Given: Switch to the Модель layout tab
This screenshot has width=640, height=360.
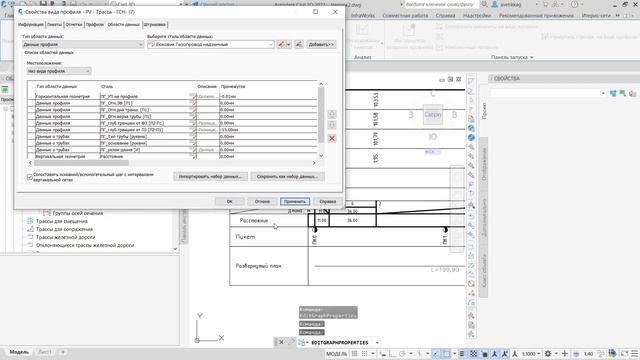Looking at the screenshot, I should pos(19,352).
